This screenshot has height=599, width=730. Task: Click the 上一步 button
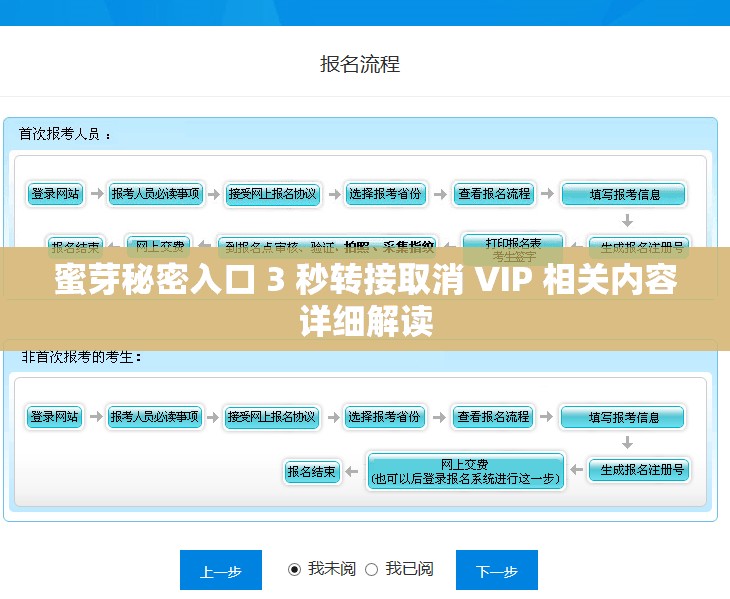pyautogui.click(x=221, y=570)
